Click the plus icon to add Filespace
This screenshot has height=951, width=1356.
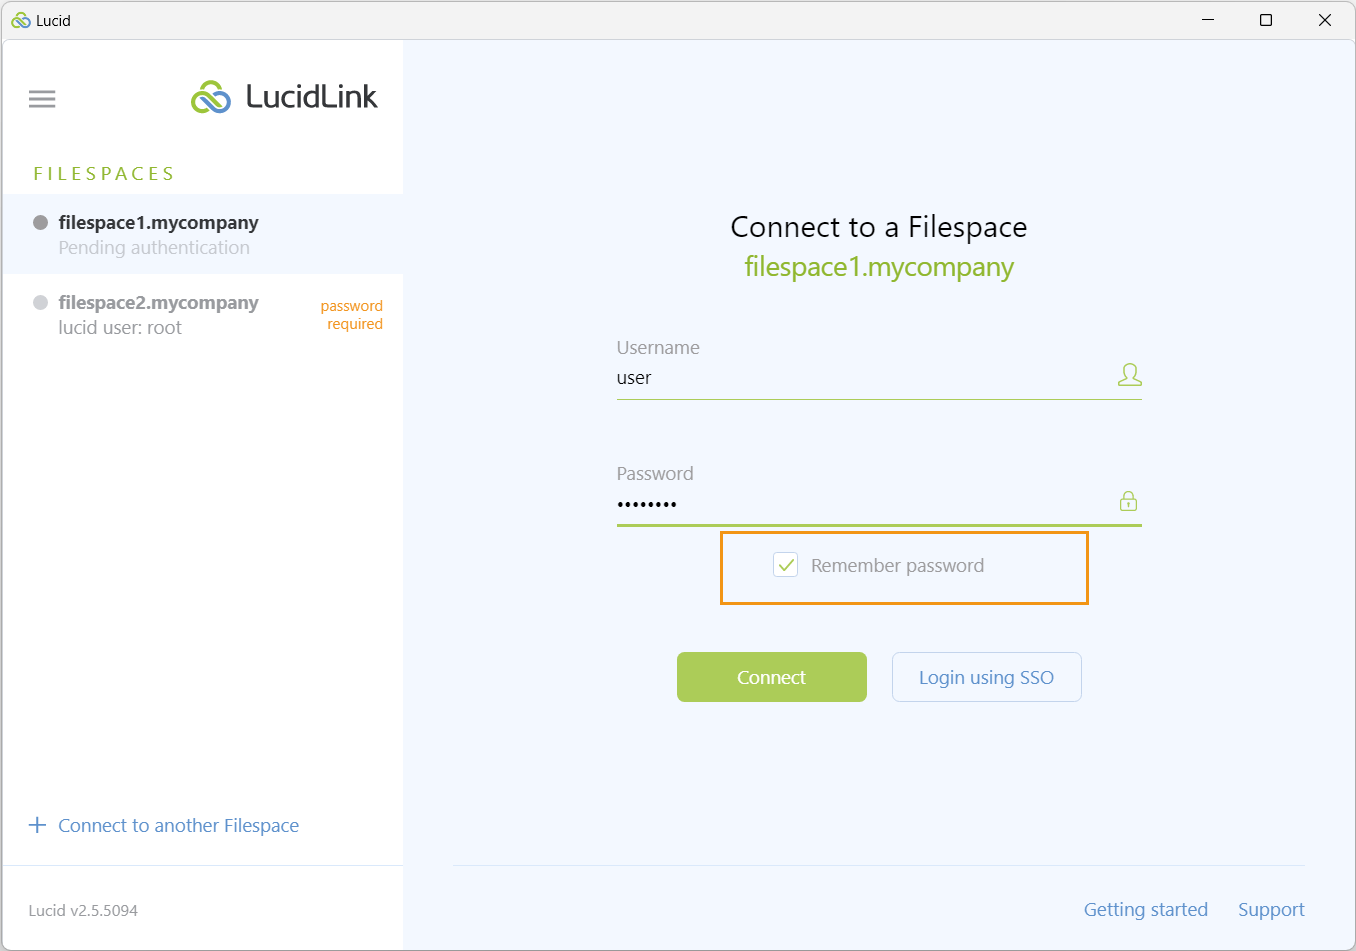coord(38,825)
